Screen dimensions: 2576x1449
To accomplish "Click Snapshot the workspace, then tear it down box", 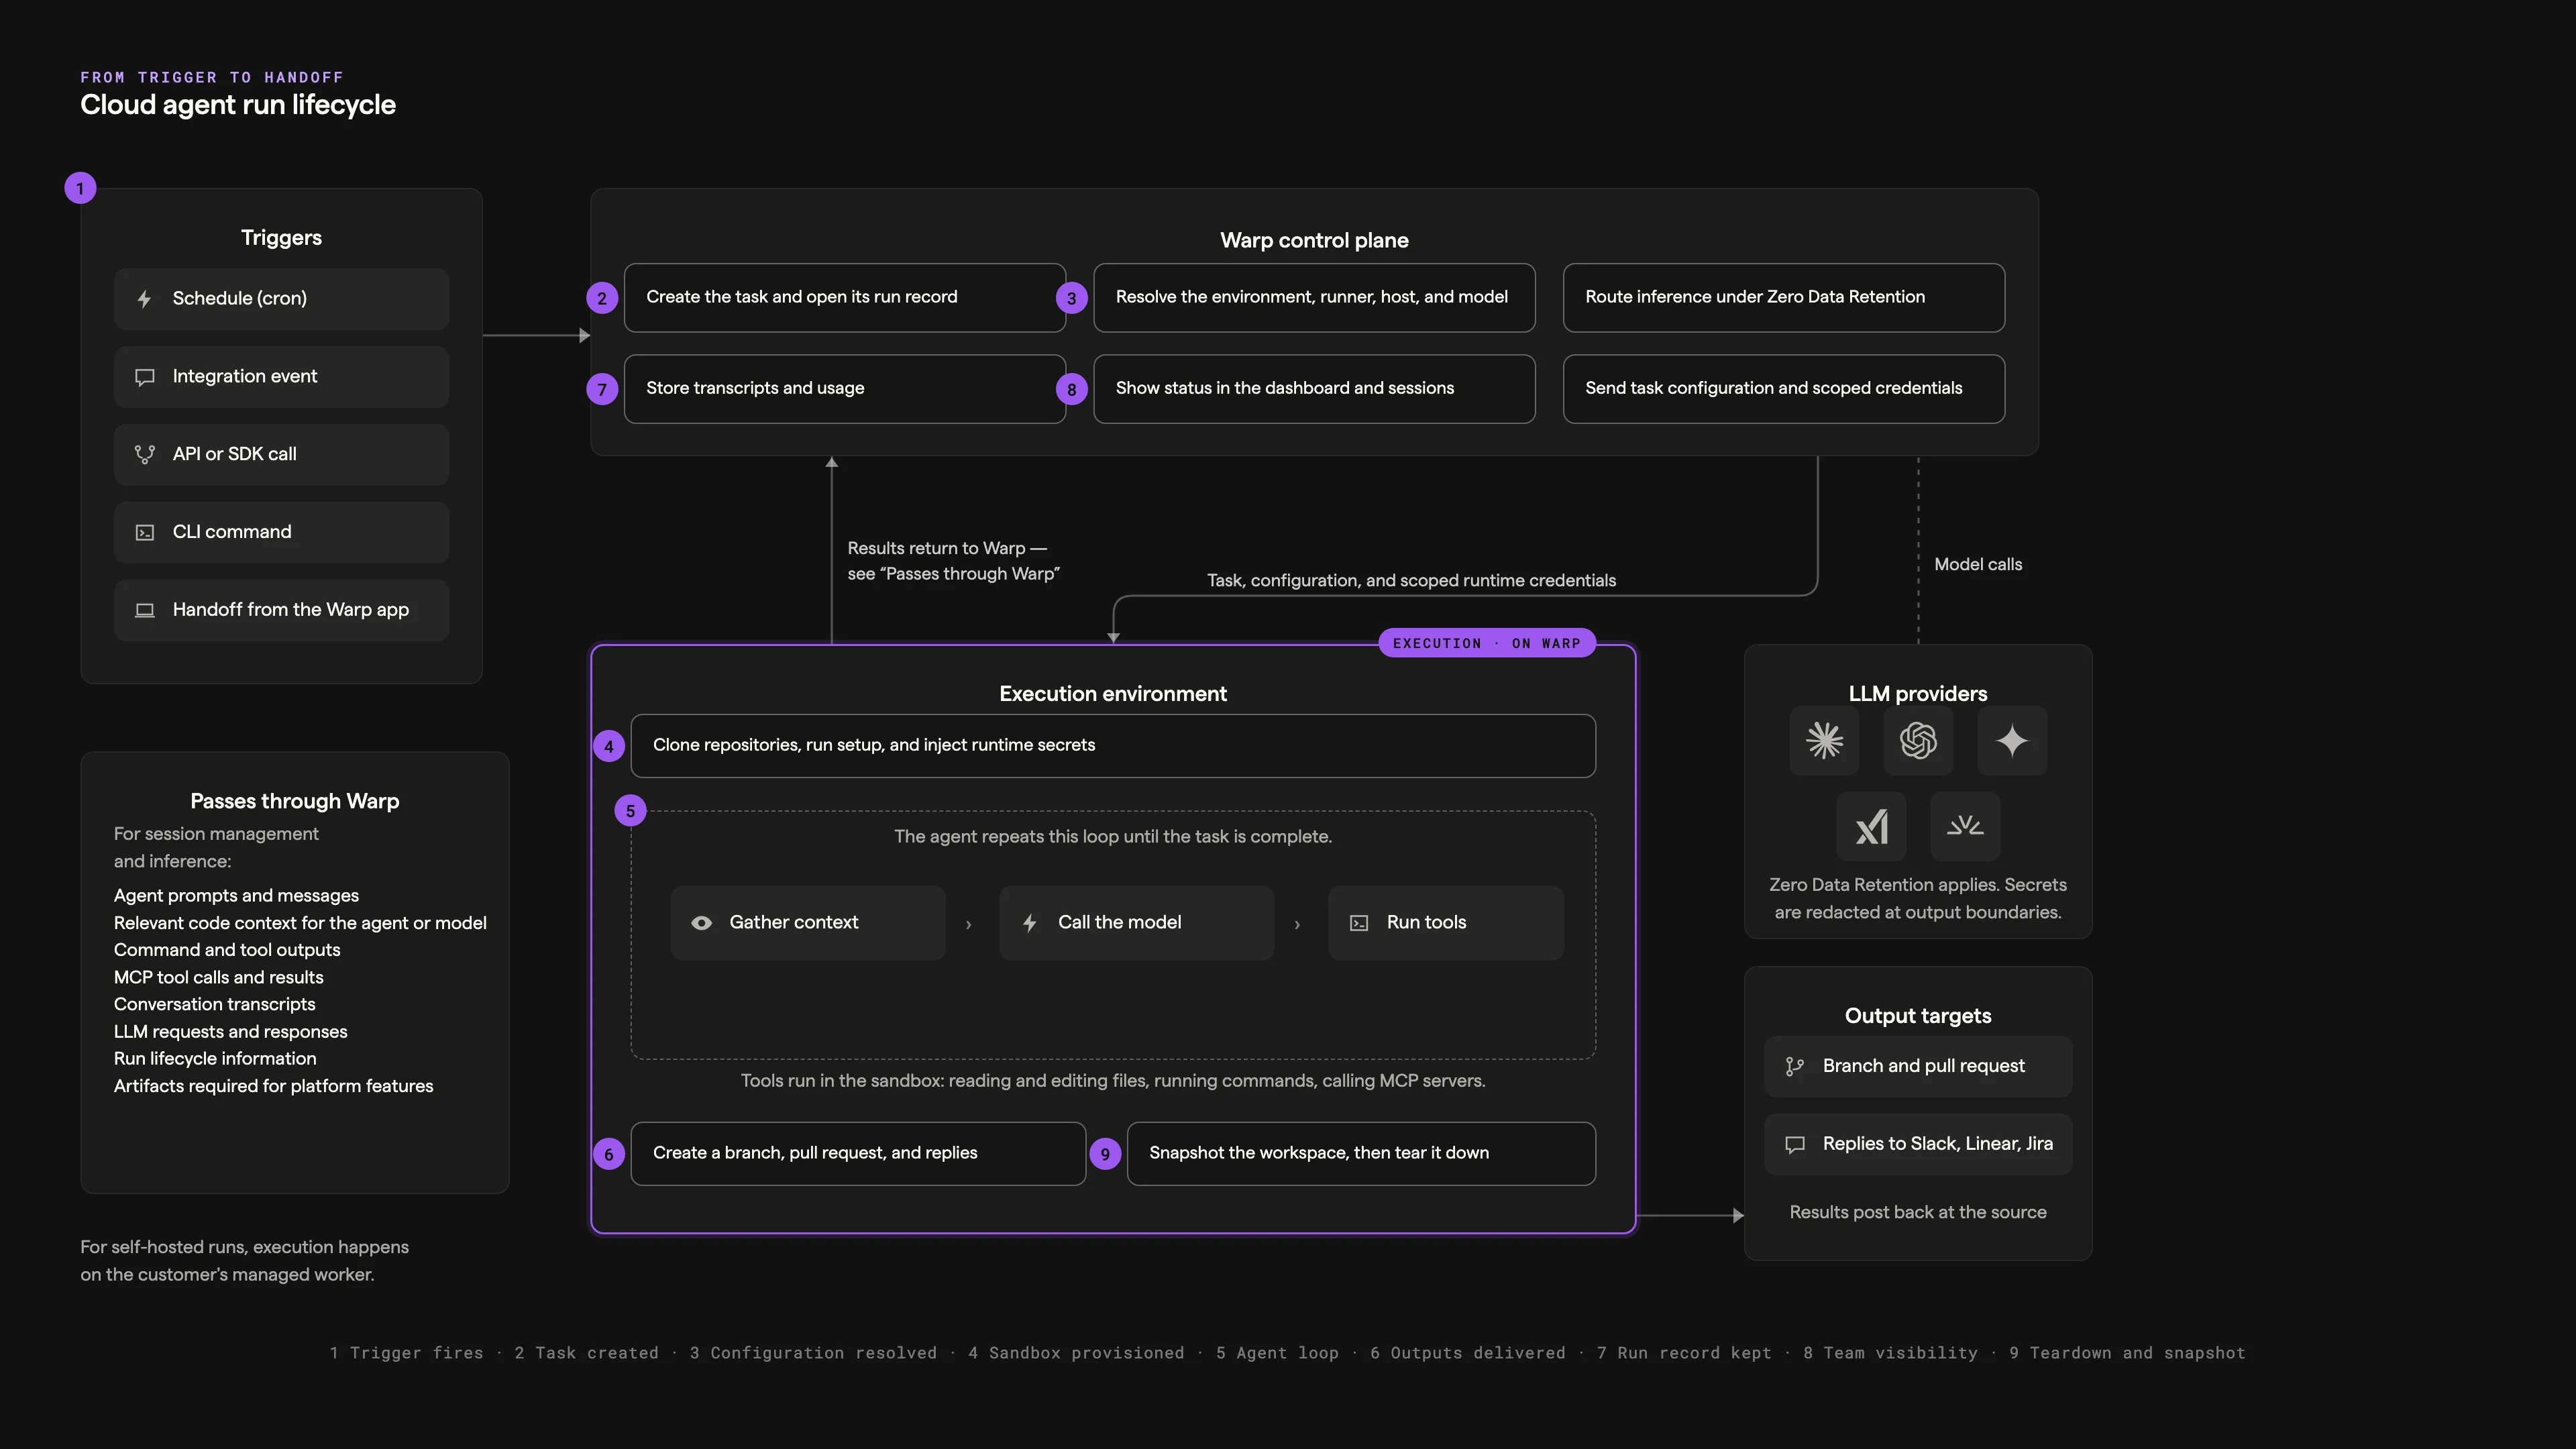I will tap(1361, 1153).
